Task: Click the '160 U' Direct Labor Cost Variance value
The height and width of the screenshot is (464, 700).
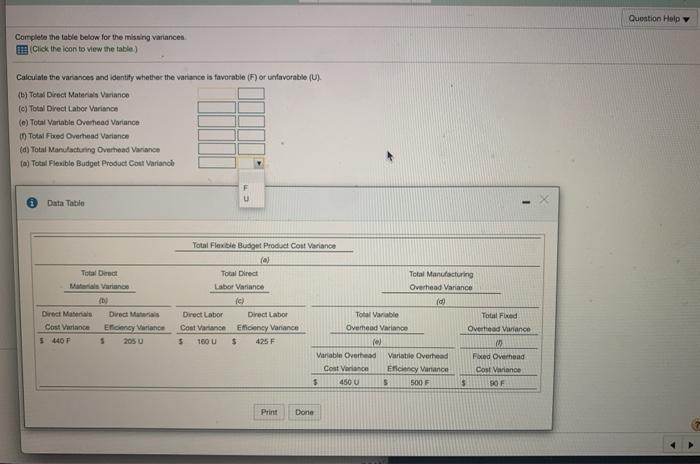Action: point(206,342)
